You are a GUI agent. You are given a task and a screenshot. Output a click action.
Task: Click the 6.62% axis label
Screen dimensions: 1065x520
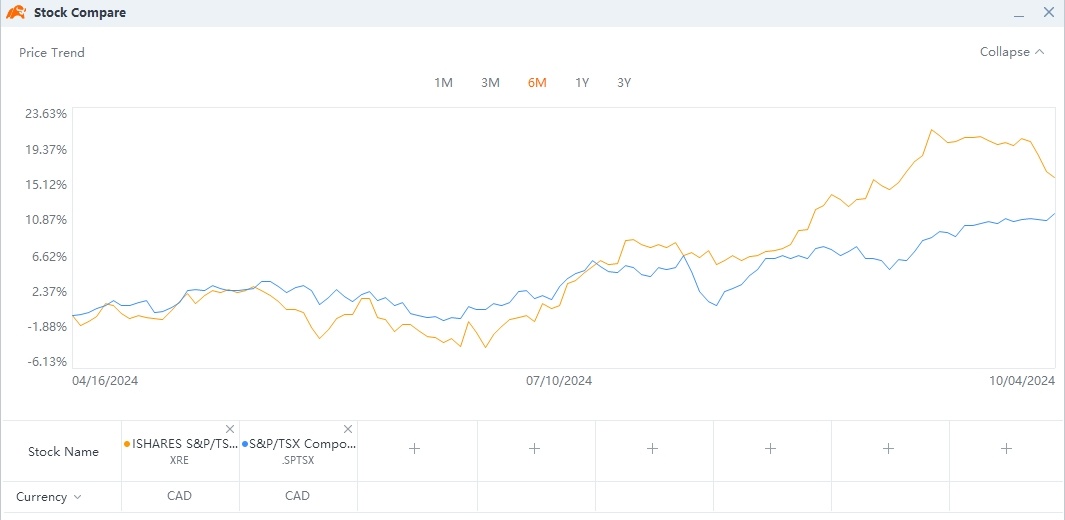(x=49, y=257)
